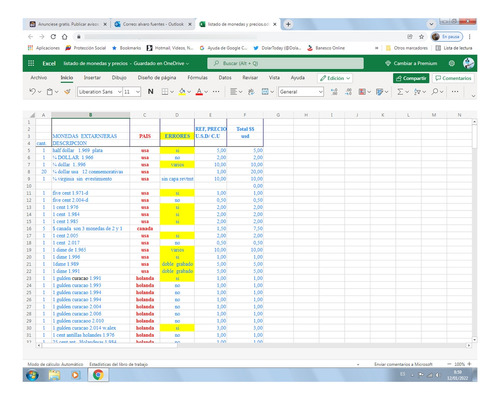
Task: Switch to the Diseño de página tab
Action: (x=157, y=78)
